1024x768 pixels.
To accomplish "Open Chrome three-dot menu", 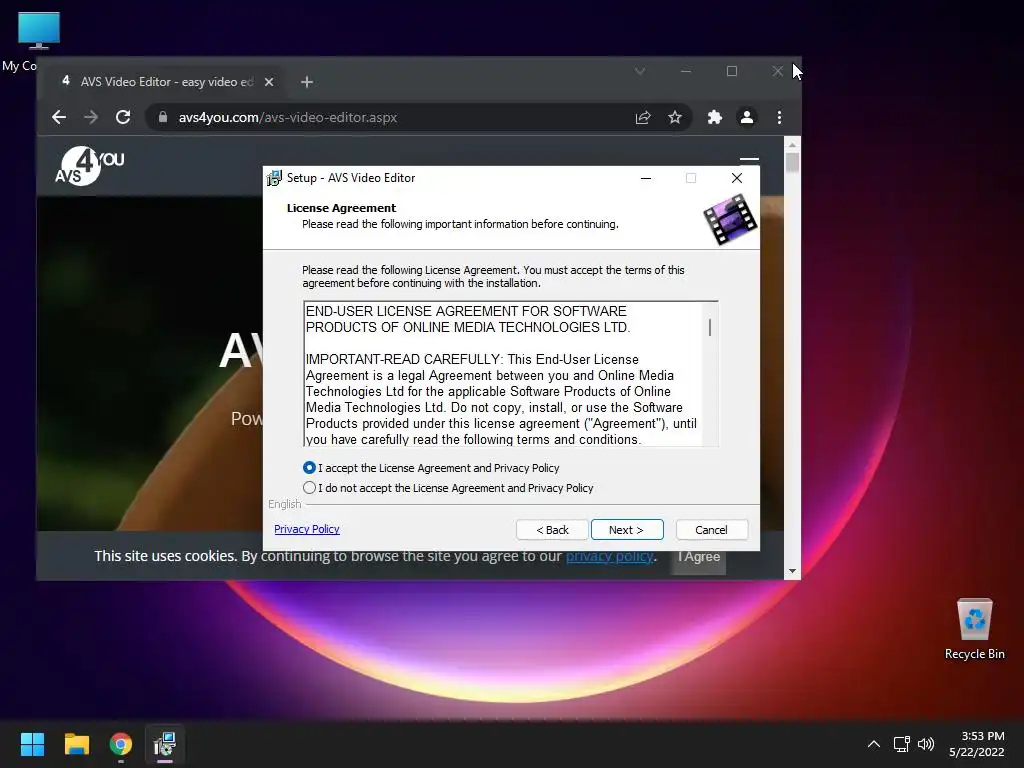I will coord(779,118).
